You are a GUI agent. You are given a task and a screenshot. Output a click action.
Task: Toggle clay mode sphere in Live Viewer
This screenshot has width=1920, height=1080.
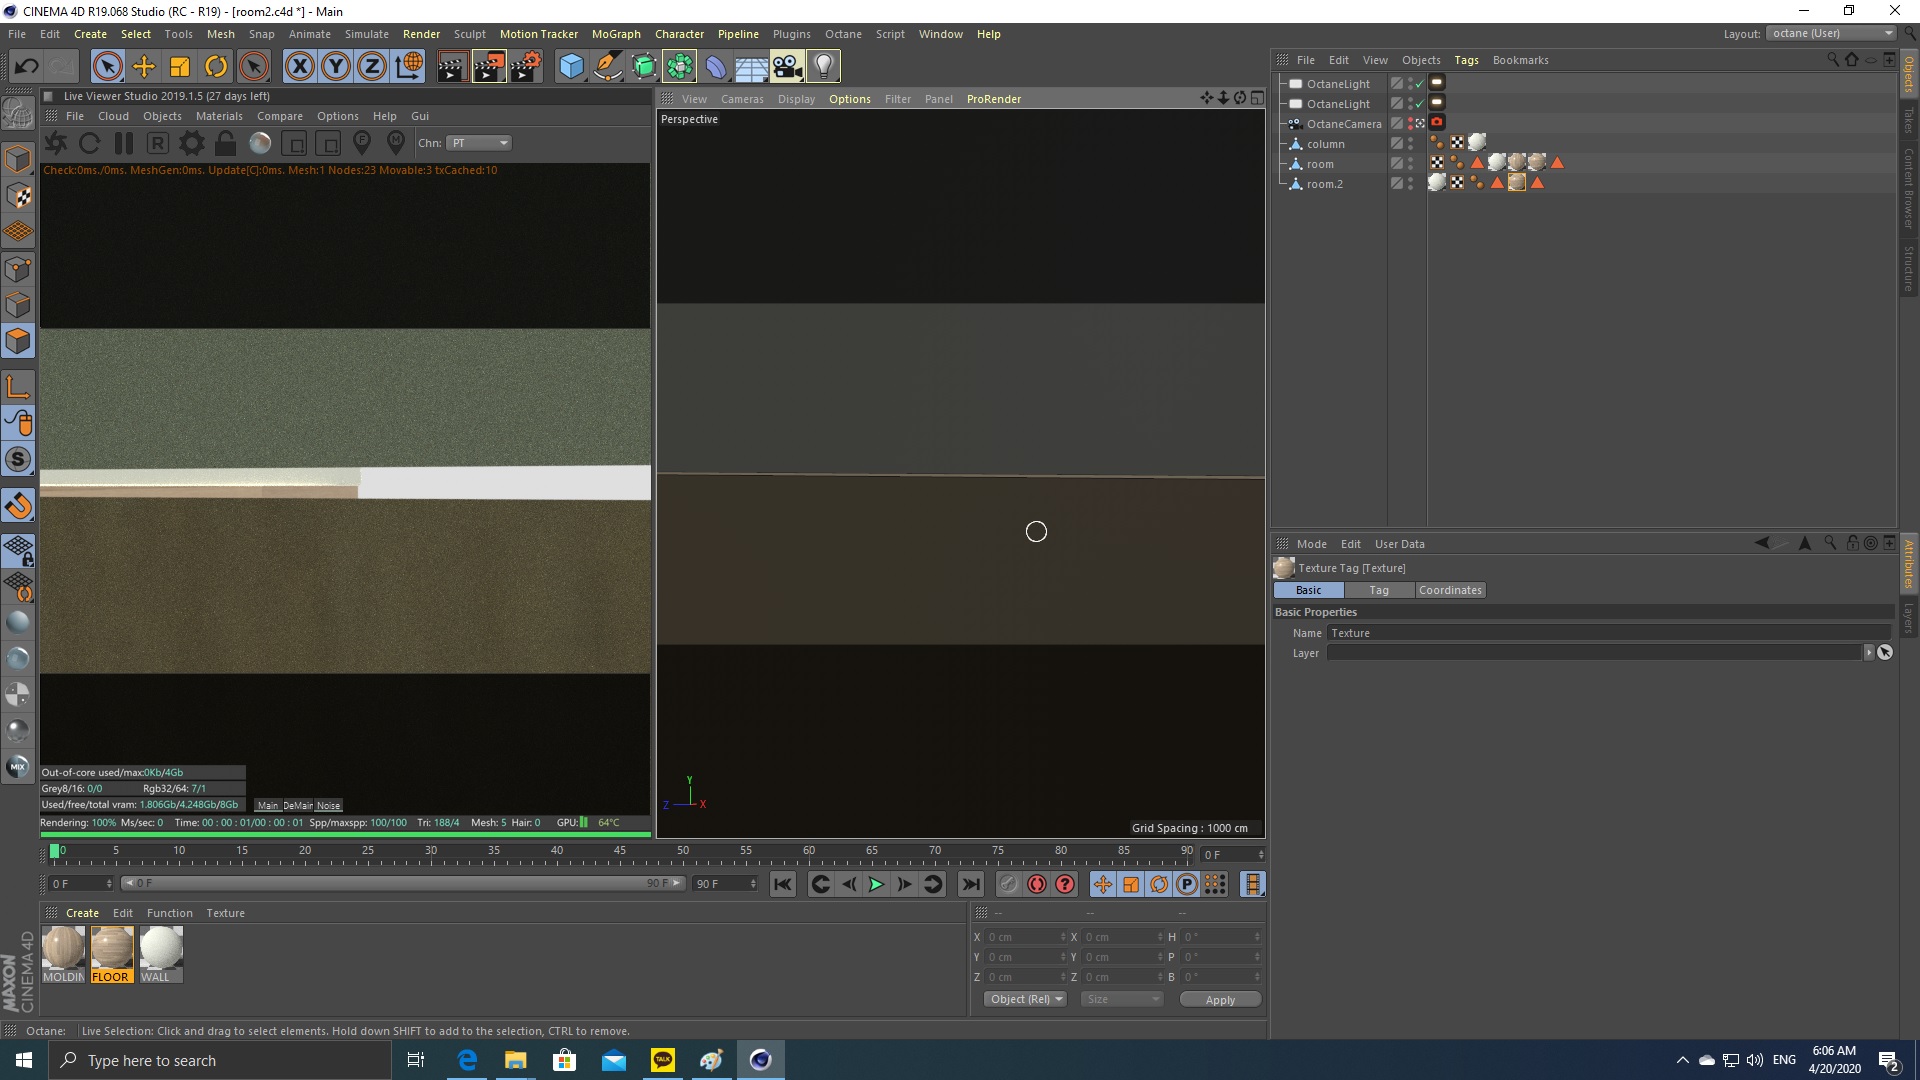[x=260, y=143]
